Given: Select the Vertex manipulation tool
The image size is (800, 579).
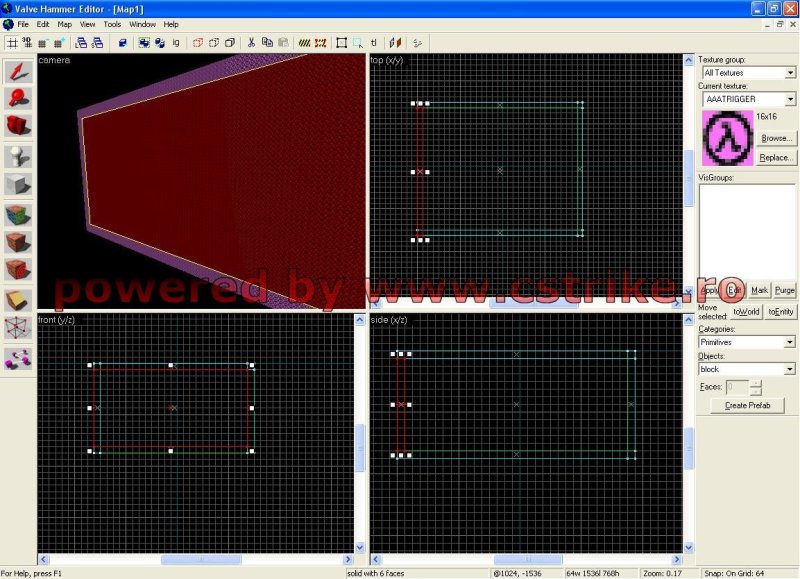Looking at the screenshot, I should pos(18,328).
